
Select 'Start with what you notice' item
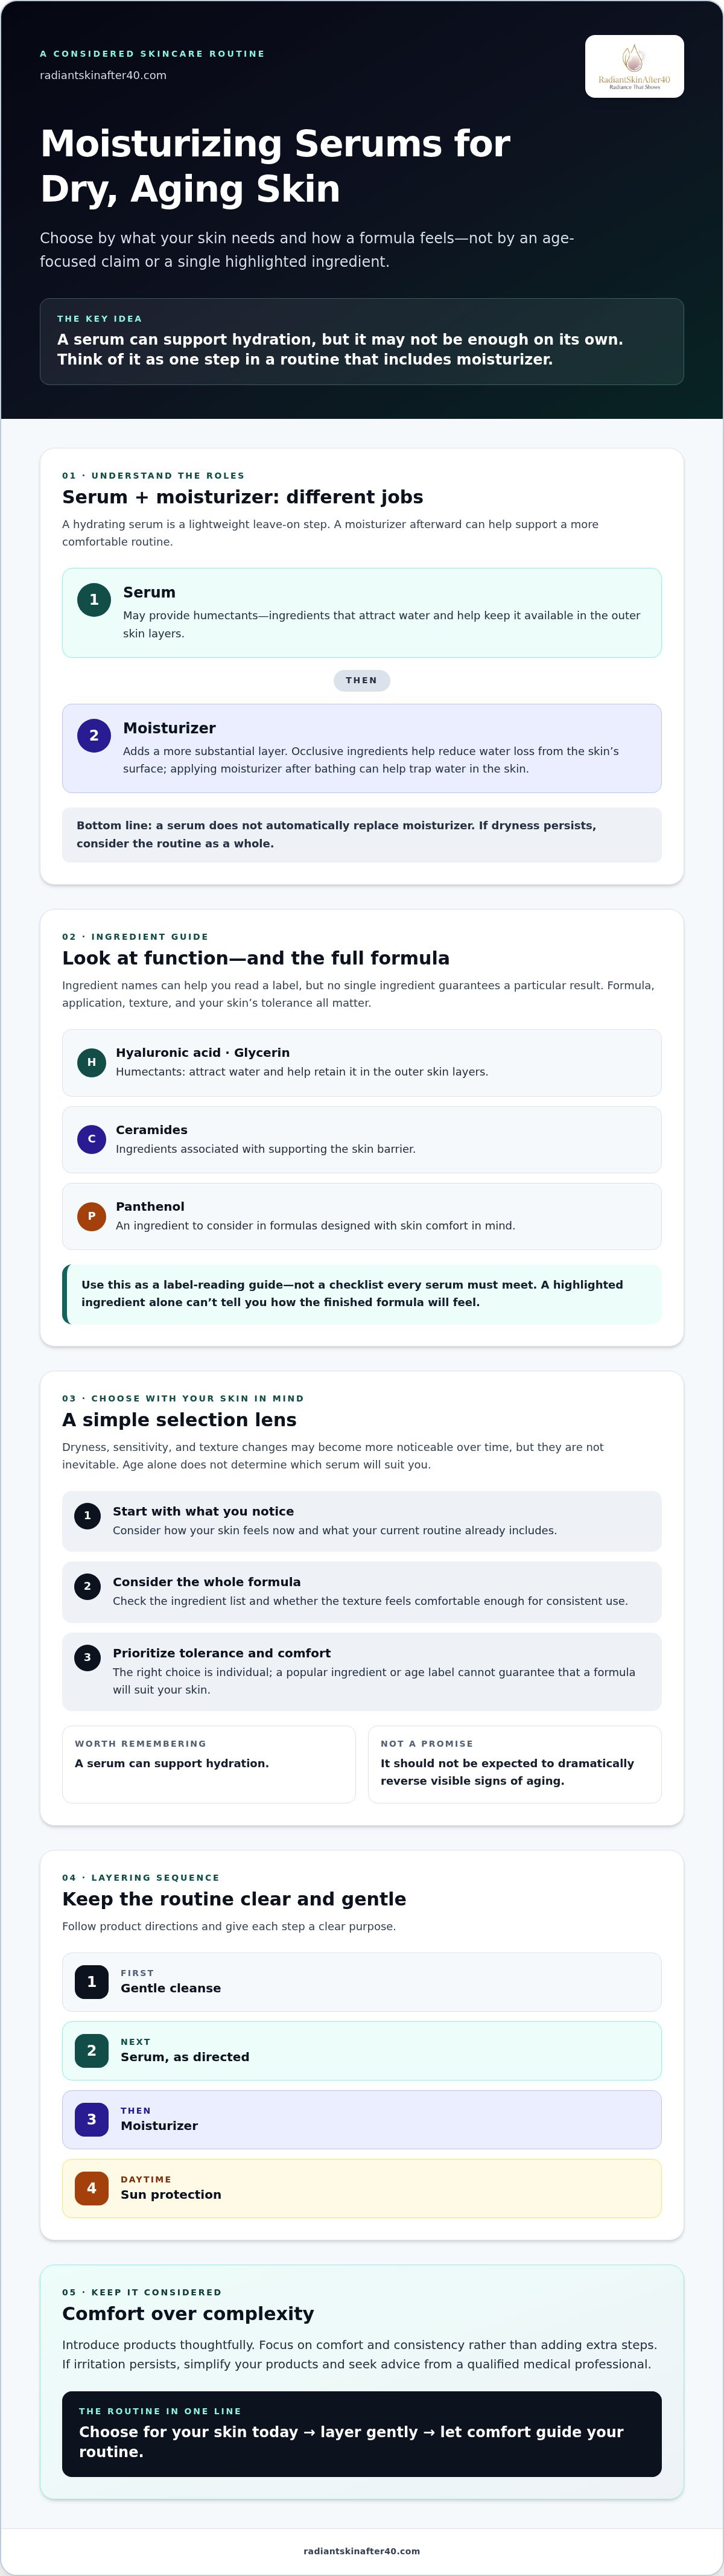tap(362, 1521)
